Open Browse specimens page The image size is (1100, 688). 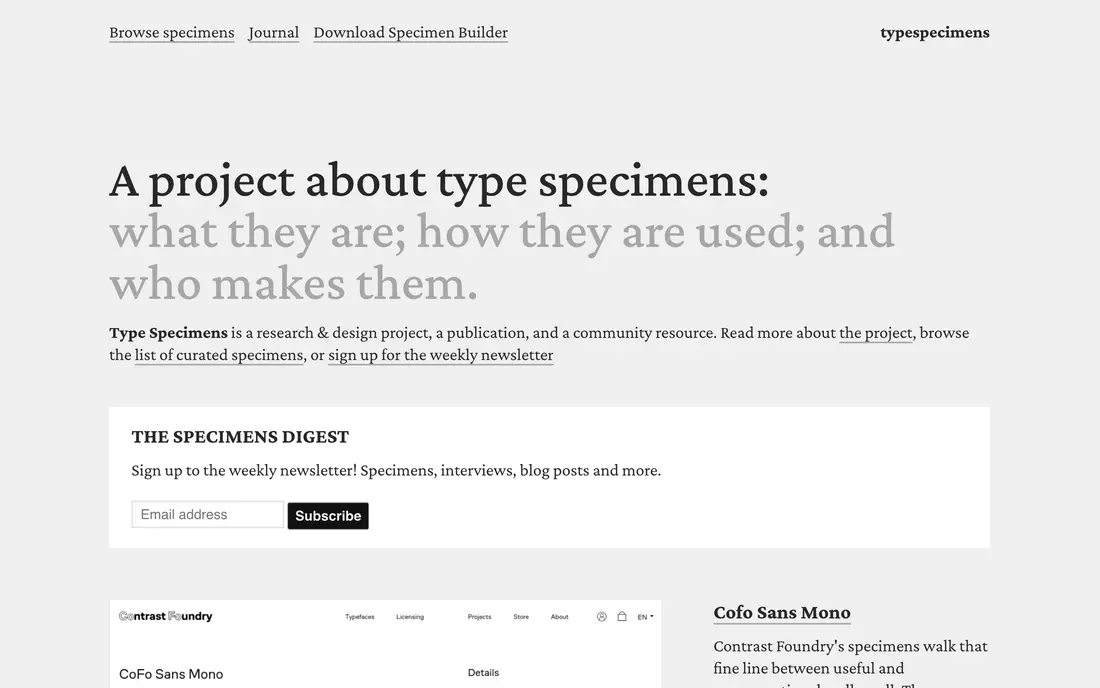(x=172, y=32)
